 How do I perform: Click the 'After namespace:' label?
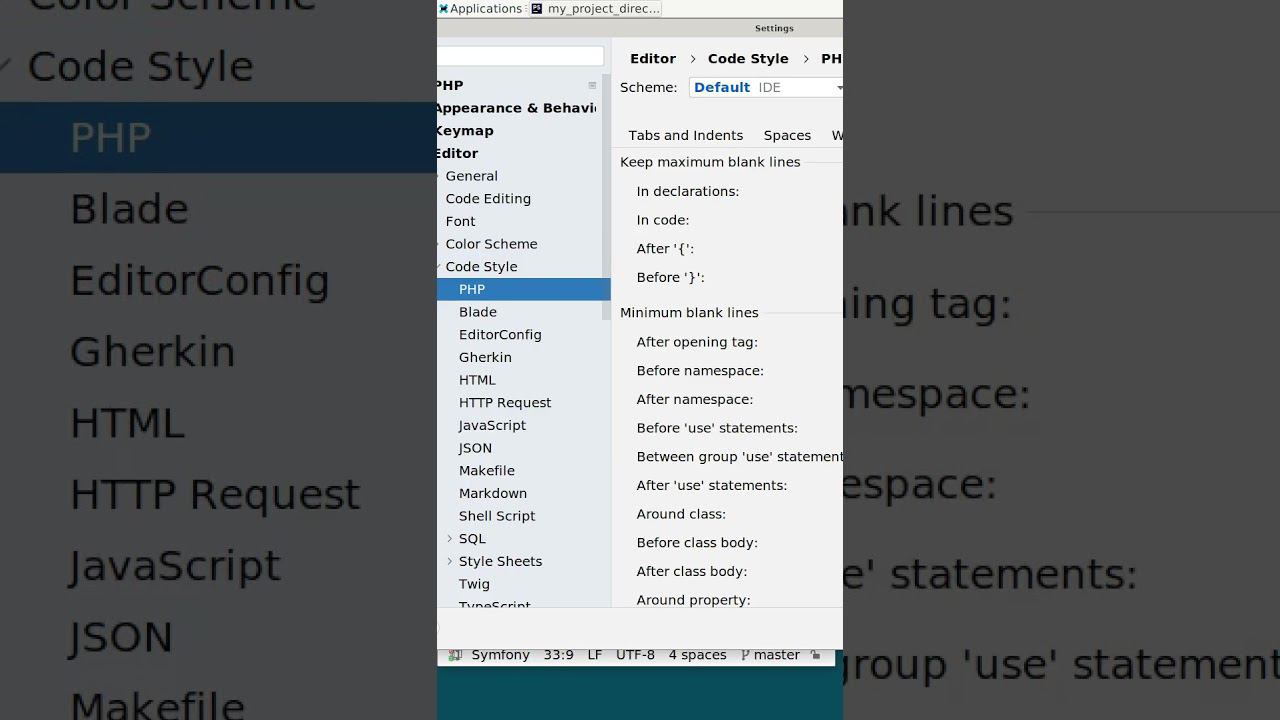click(x=695, y=399)
